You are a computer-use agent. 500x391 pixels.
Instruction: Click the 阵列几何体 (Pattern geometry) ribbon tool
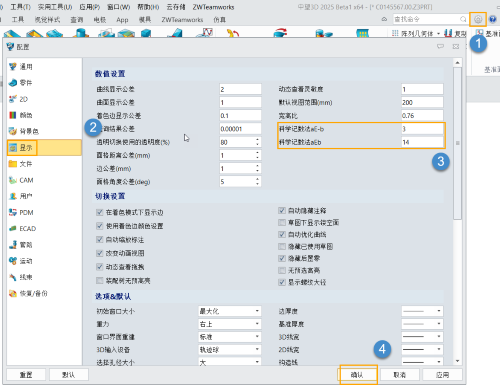(x=413, y=33)
